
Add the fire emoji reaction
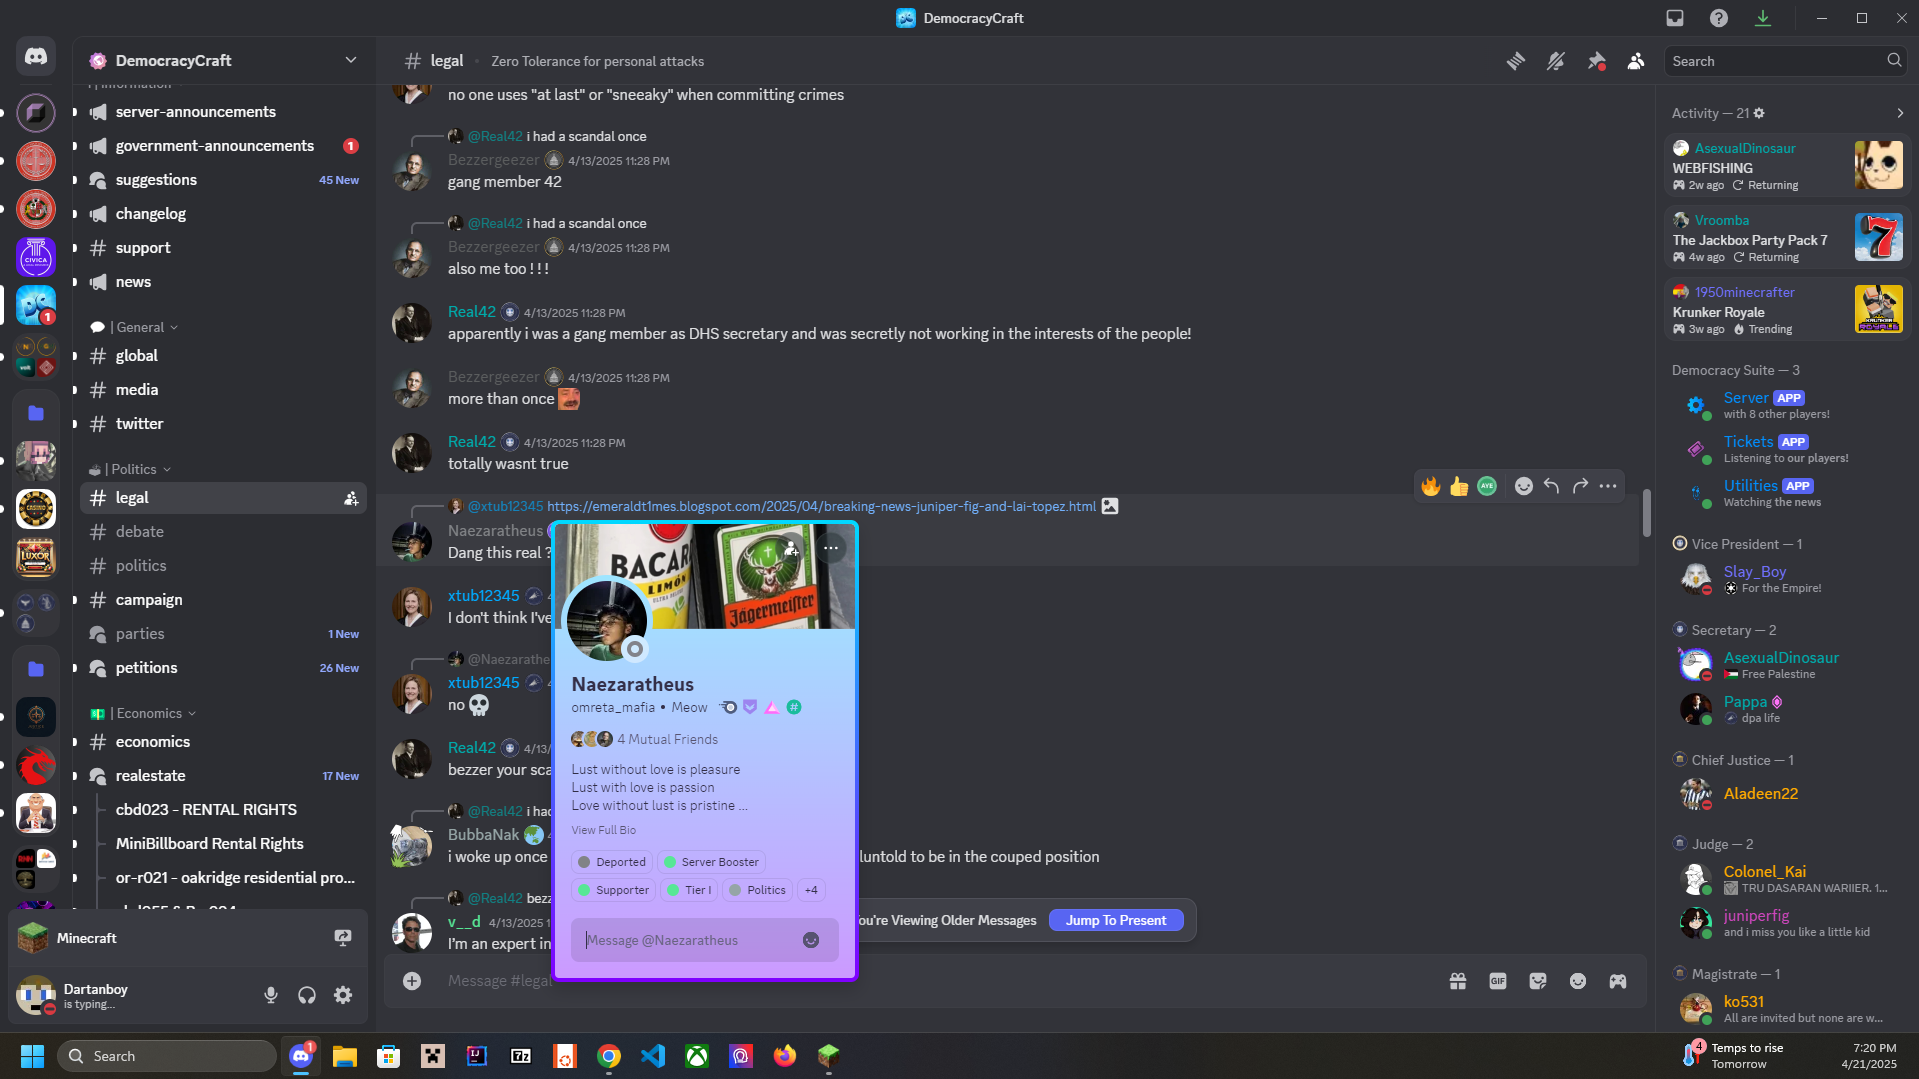[x=1431, y=486]
